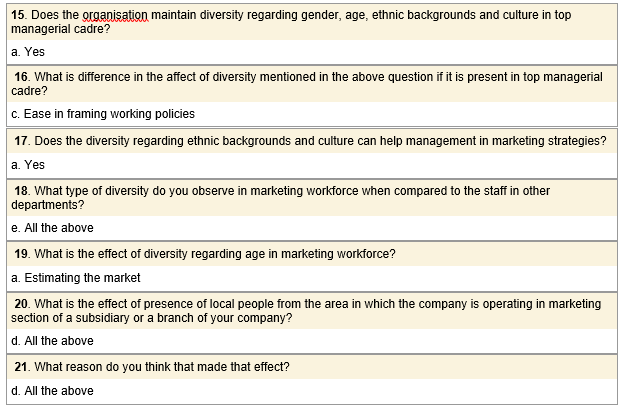Click the bold number 19 label
The image size is (623, 410).
(x=22, y=254)
